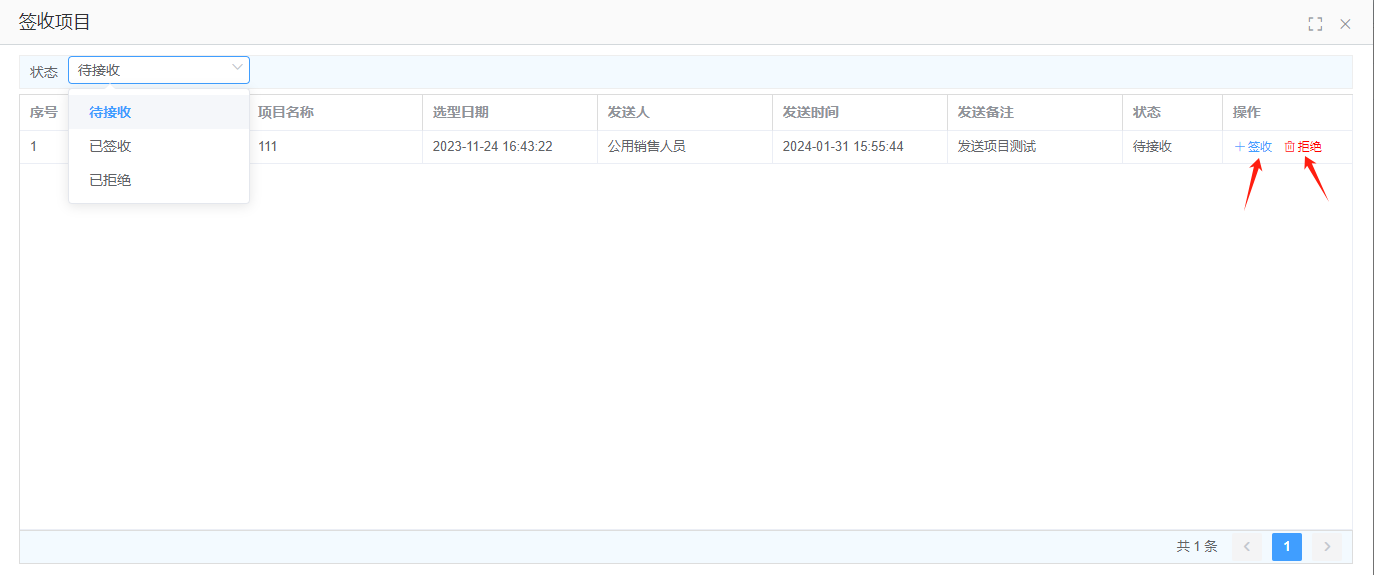The height and width of the screenshot is (575, 1374).
Task: Click the 项目名称 column header
Action: pyautogui.click(x=286, y=112)
